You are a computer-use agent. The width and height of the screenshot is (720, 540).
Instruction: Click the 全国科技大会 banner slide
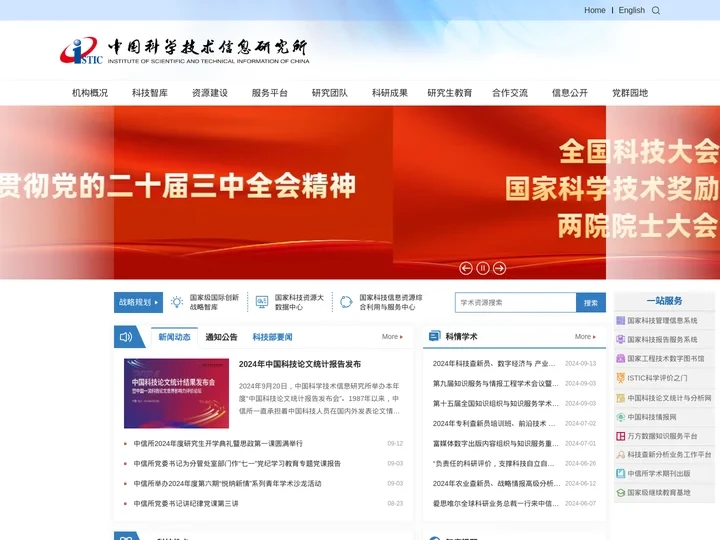557,192
